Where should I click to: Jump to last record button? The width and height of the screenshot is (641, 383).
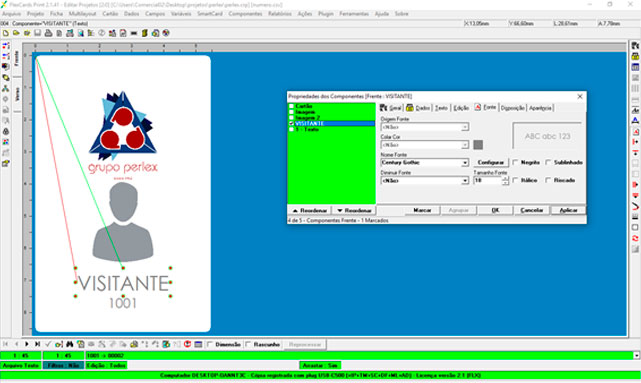pos(37,344)
